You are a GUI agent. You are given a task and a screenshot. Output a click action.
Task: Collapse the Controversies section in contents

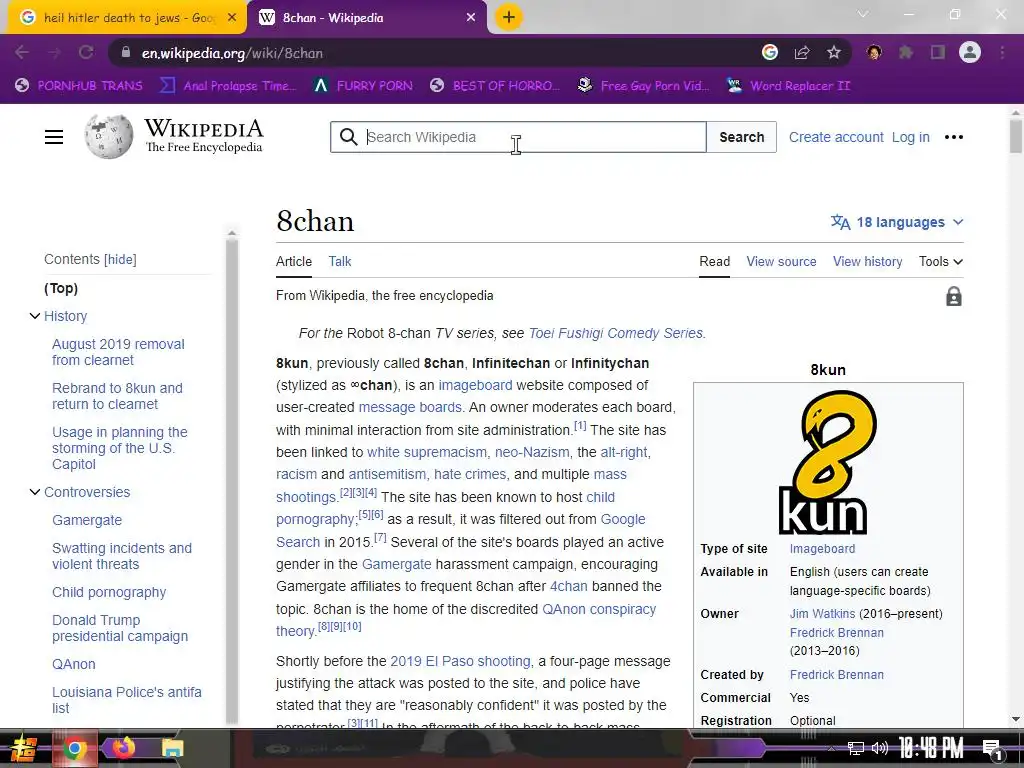[x=35, y=492]
